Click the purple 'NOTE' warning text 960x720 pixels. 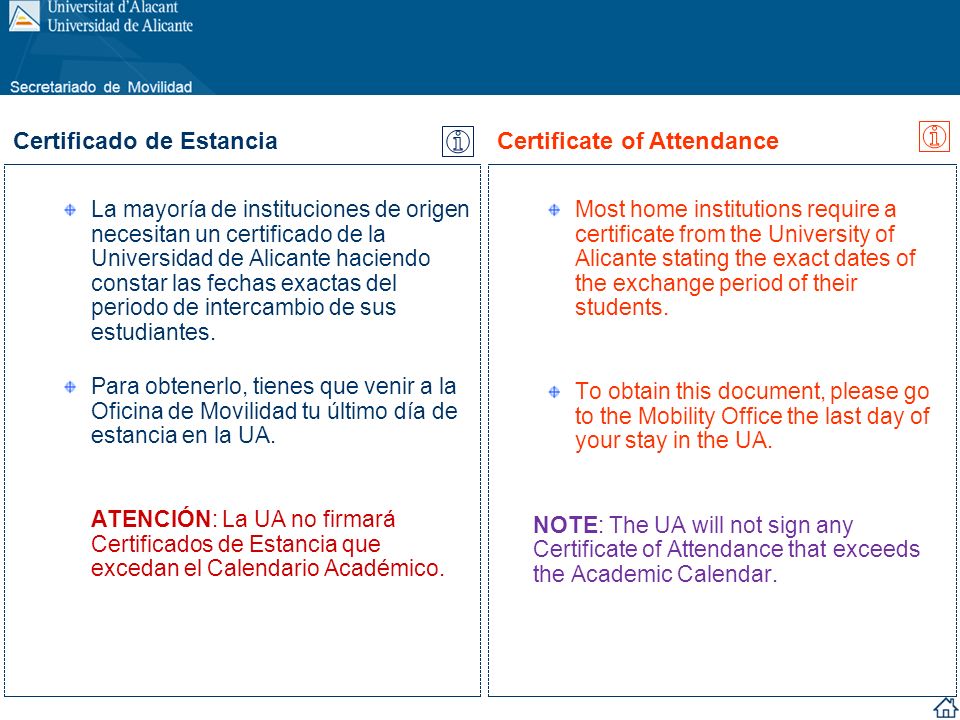coord(564,525)
